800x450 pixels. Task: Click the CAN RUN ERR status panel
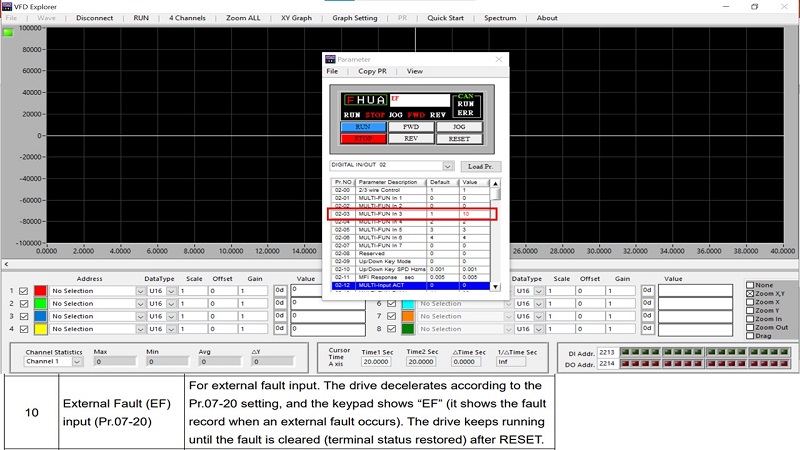(465, 105)
